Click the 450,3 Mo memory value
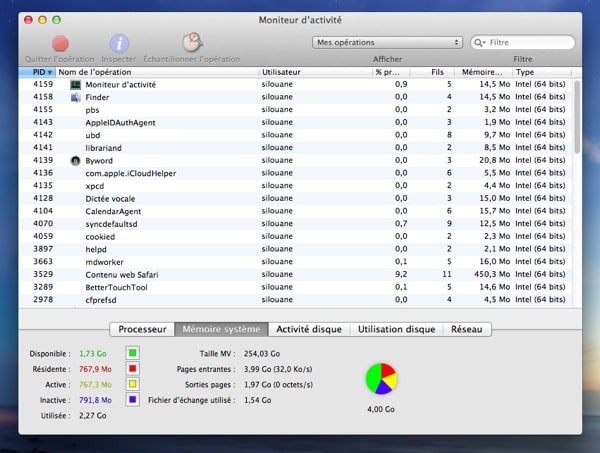Image resolution: width=600 pixels, height=453 pixels. [492, 274]
